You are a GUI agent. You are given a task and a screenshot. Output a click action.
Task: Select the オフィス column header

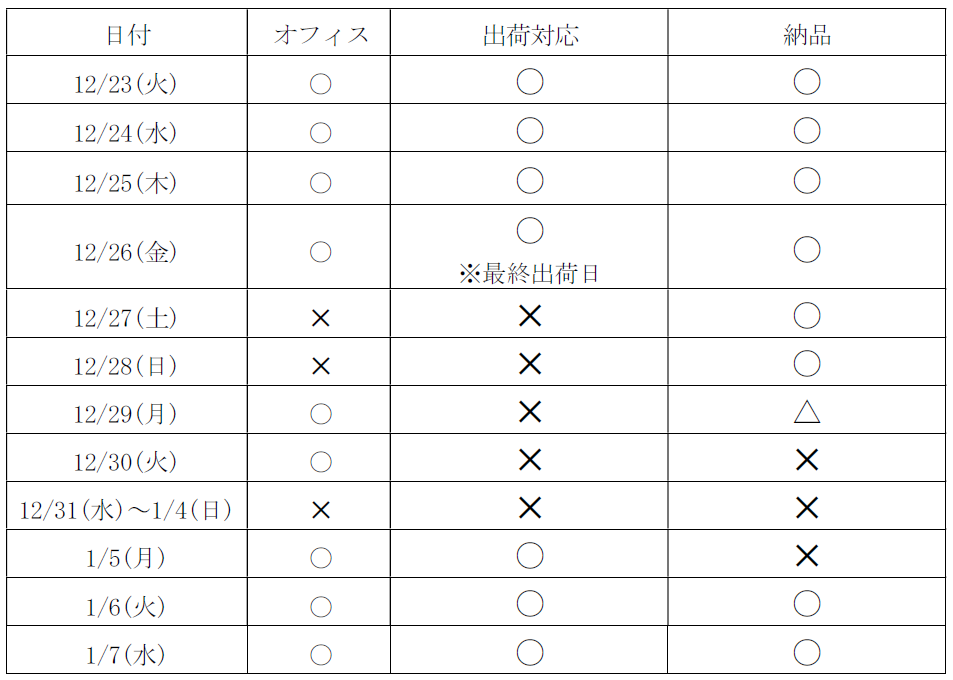coord(320,36)
